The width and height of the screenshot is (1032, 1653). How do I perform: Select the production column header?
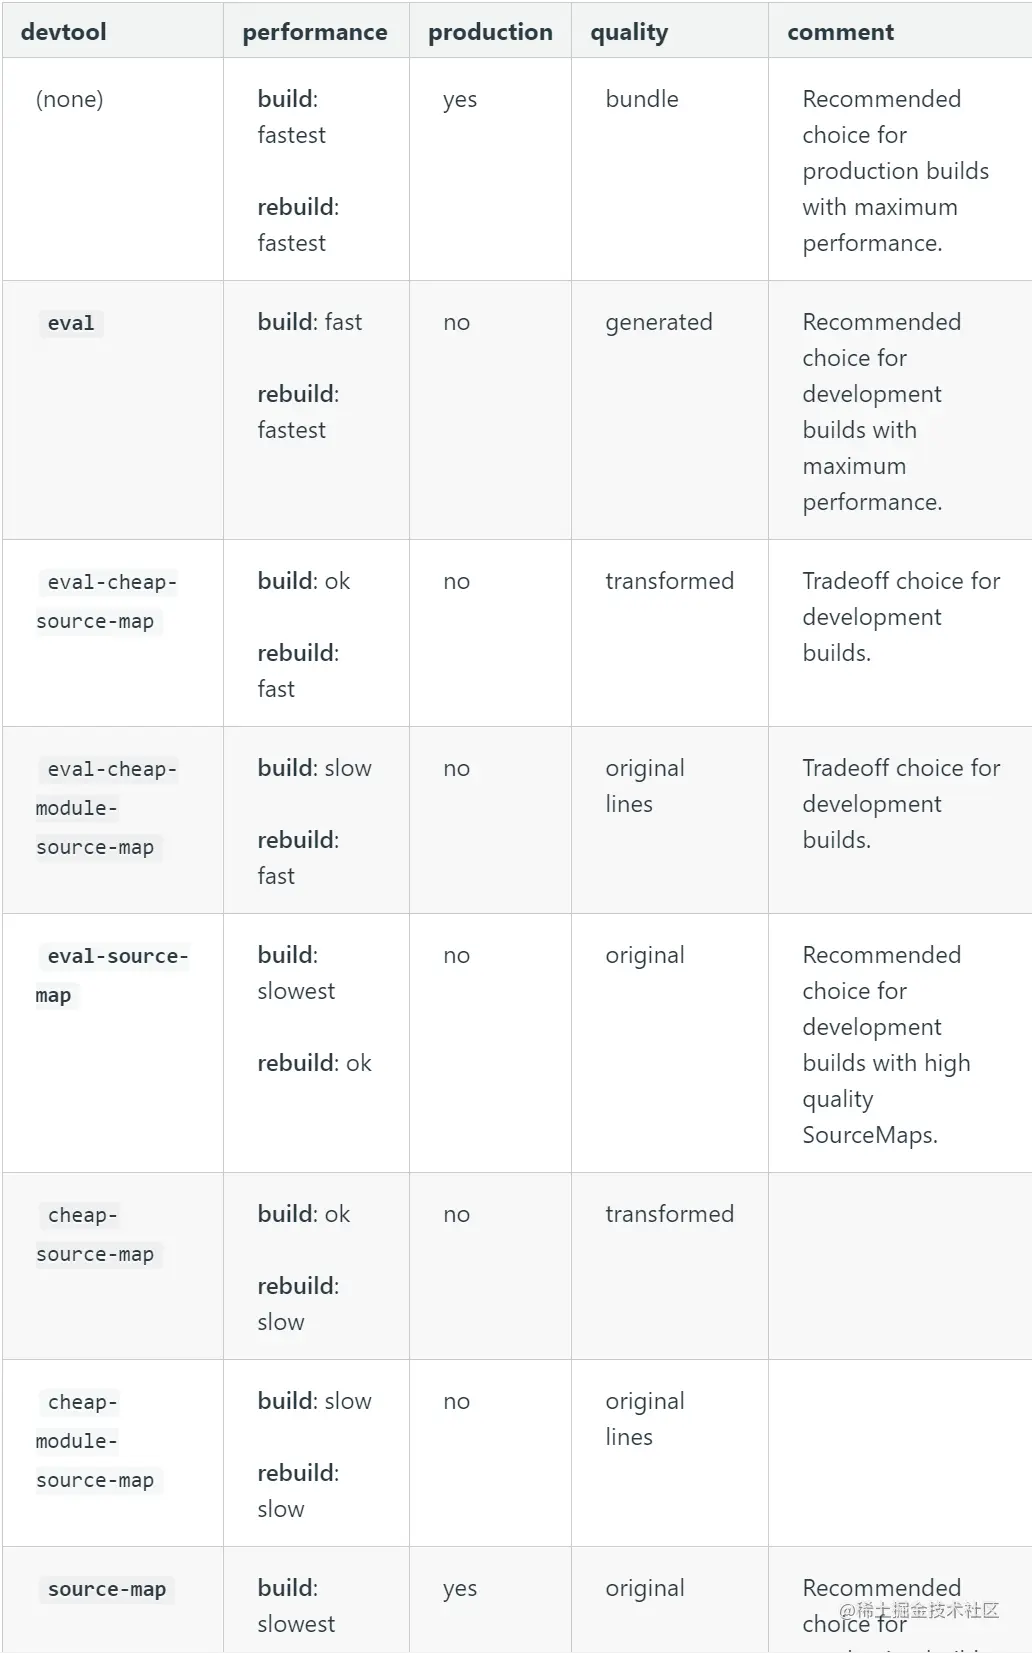pos(490,32)
